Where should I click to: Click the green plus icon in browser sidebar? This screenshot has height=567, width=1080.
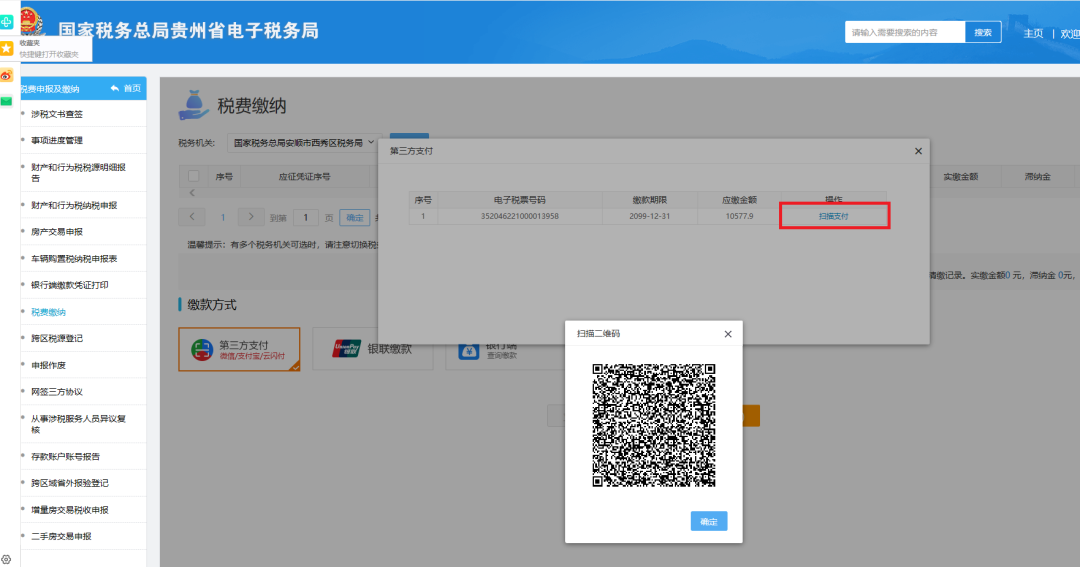pyautogui.click(x=7, y=22)
